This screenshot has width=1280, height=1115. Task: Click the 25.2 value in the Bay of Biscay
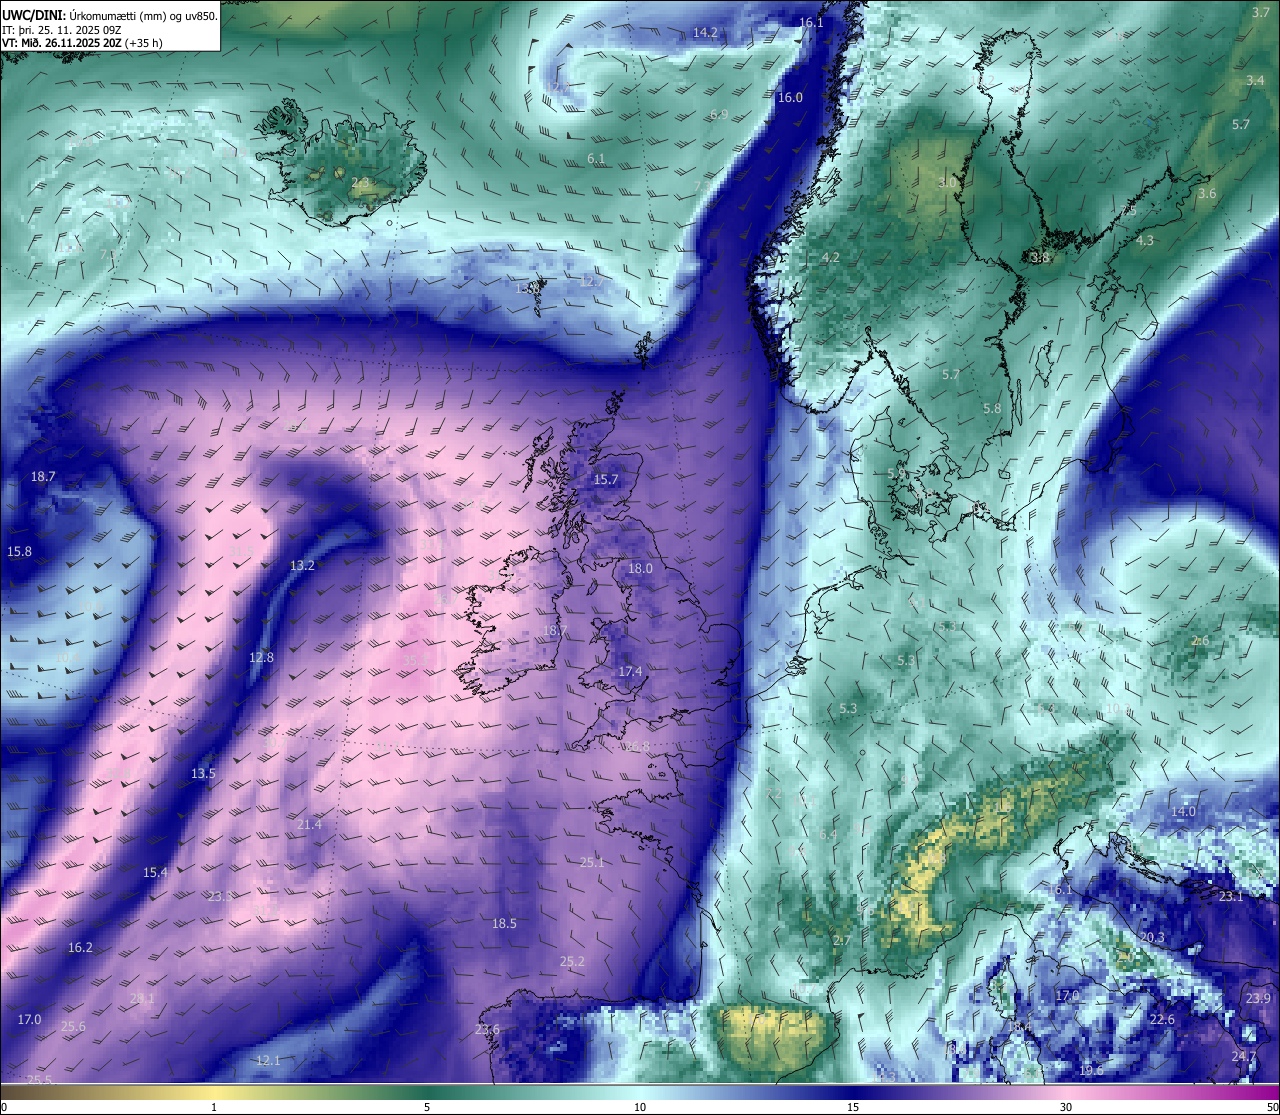(572, 962)
